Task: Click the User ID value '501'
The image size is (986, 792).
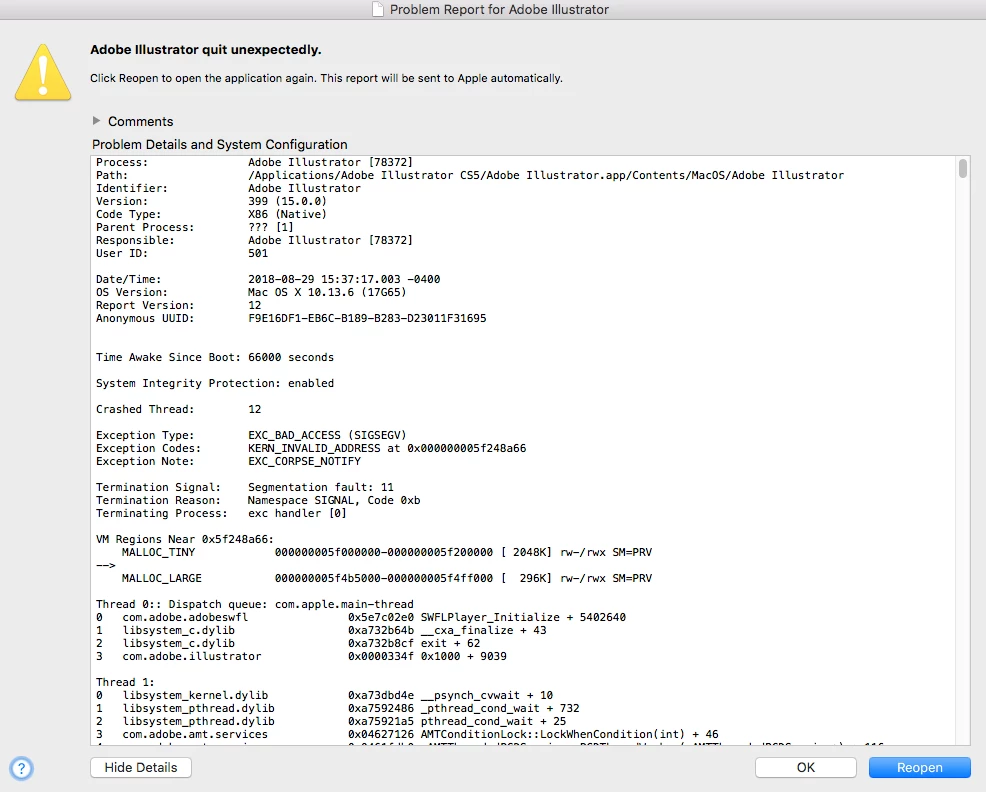Action: point(258,254)
